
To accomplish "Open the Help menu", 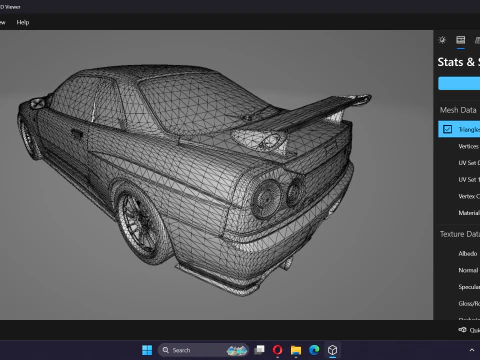I will (23, 22).
